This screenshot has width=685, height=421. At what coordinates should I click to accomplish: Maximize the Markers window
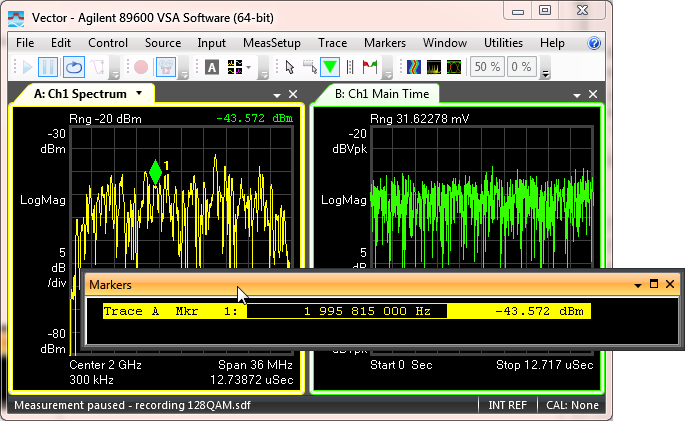point(654,284)
